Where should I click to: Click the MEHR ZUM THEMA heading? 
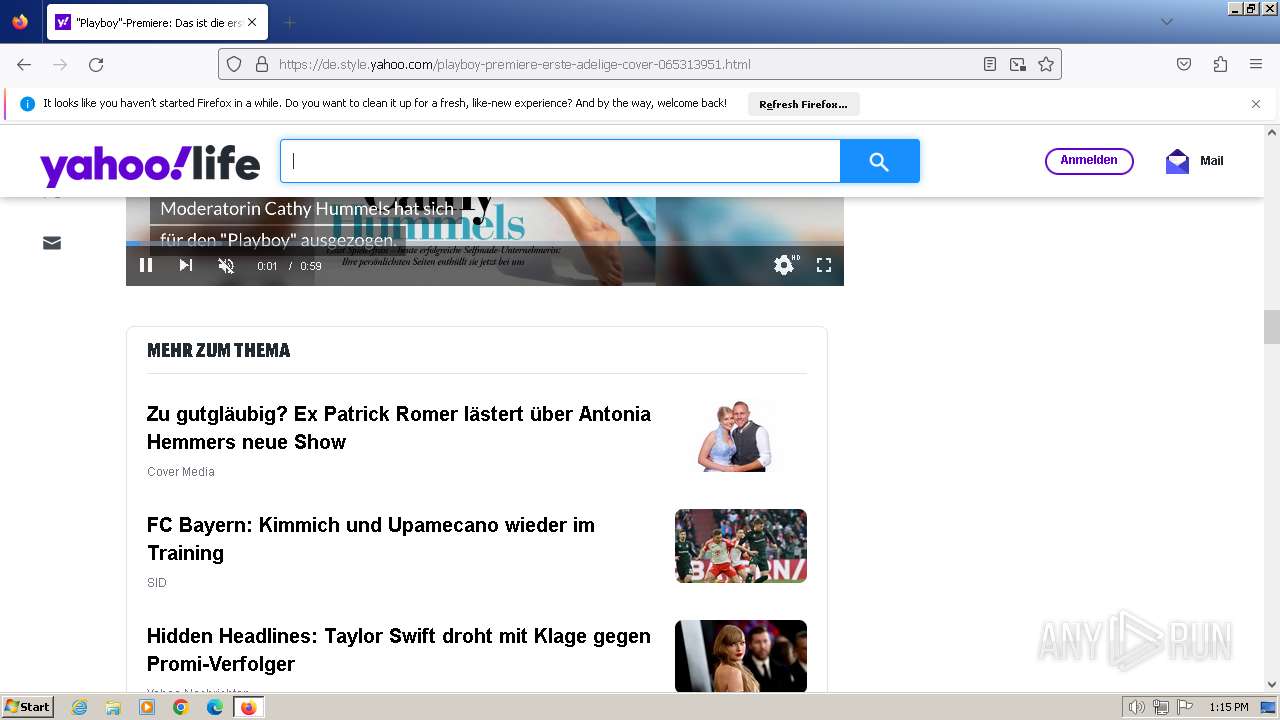tap(219, 350)
